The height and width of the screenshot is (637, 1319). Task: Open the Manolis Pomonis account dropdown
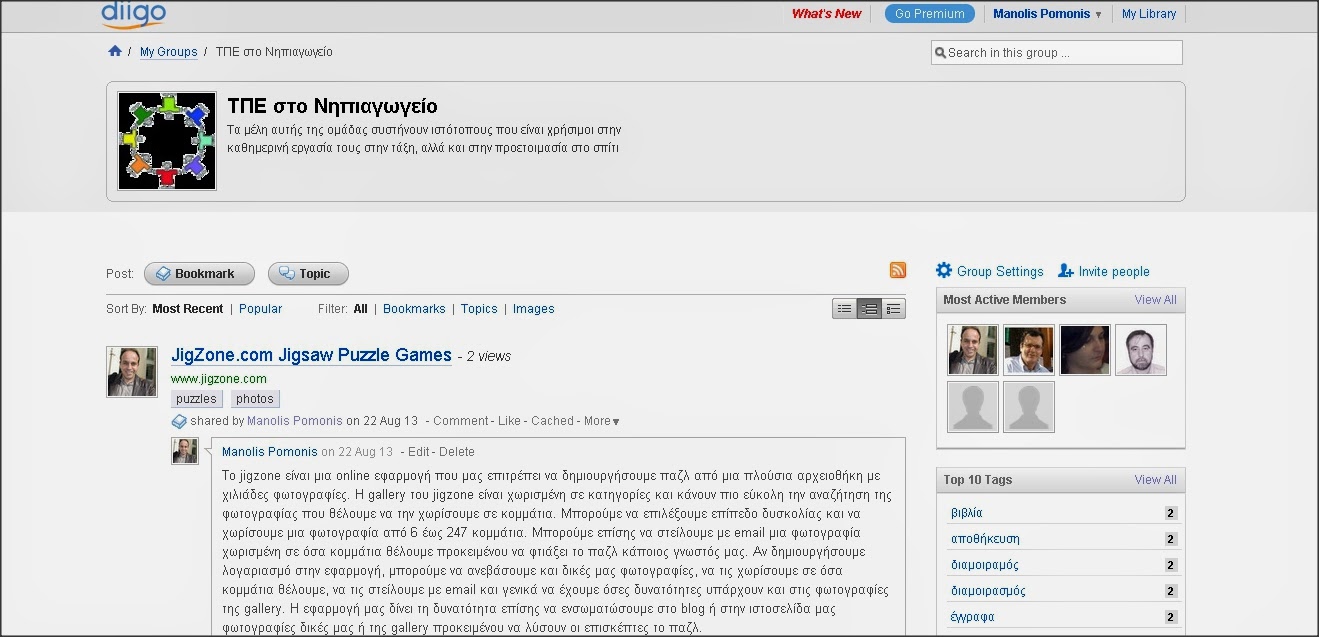coord(1047,14)
